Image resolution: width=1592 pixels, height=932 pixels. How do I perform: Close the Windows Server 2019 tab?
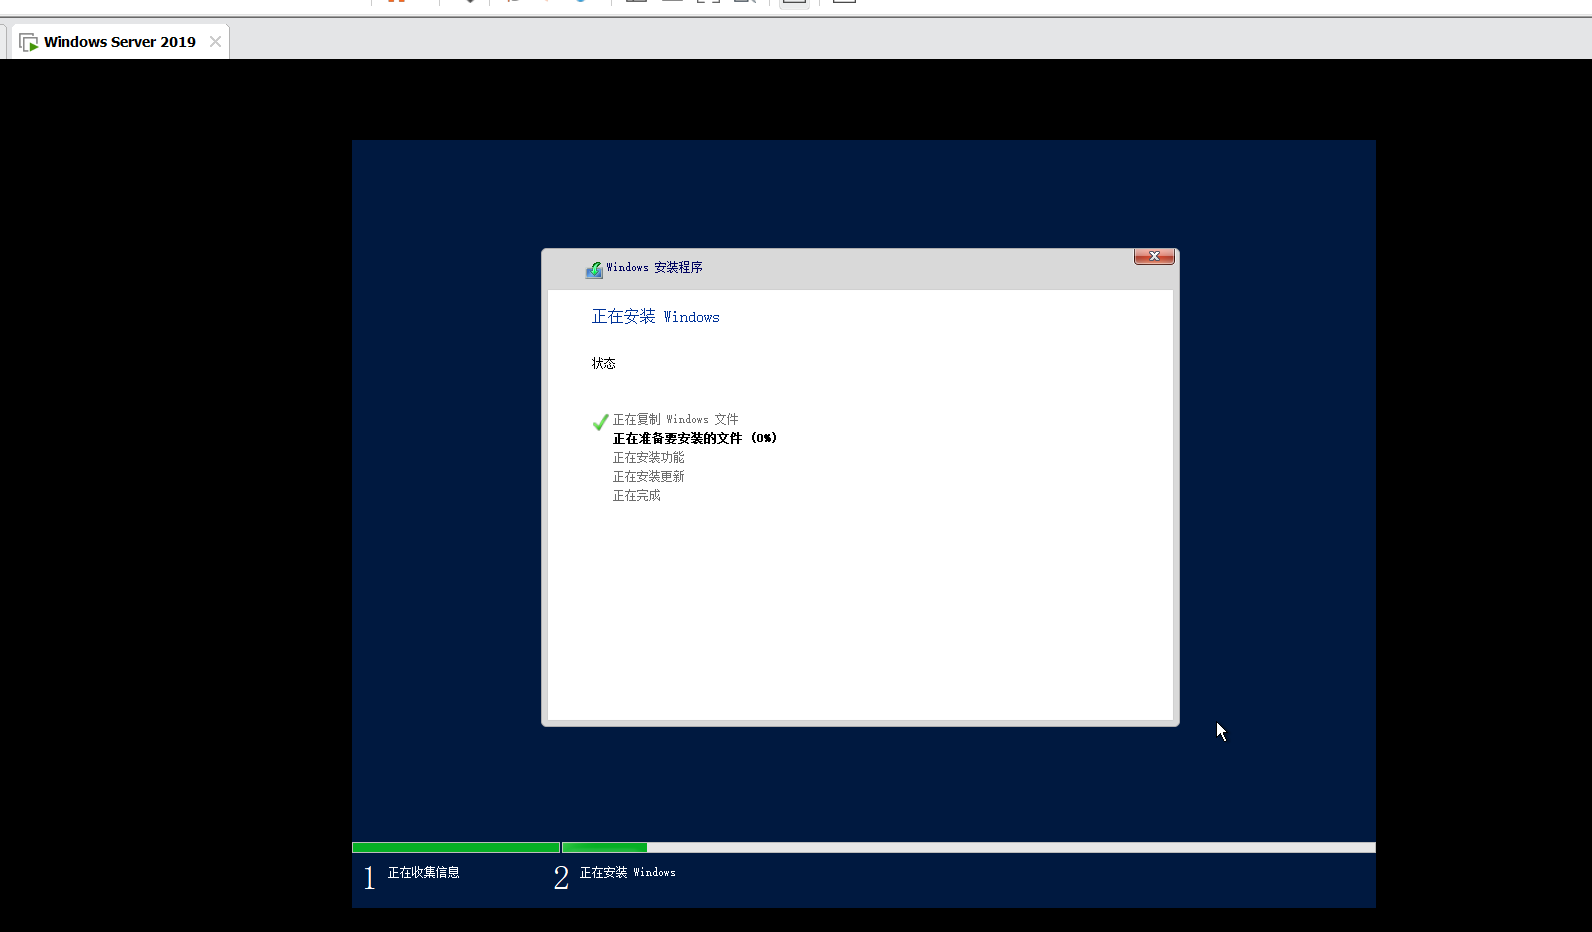click(x=215, y=42)
